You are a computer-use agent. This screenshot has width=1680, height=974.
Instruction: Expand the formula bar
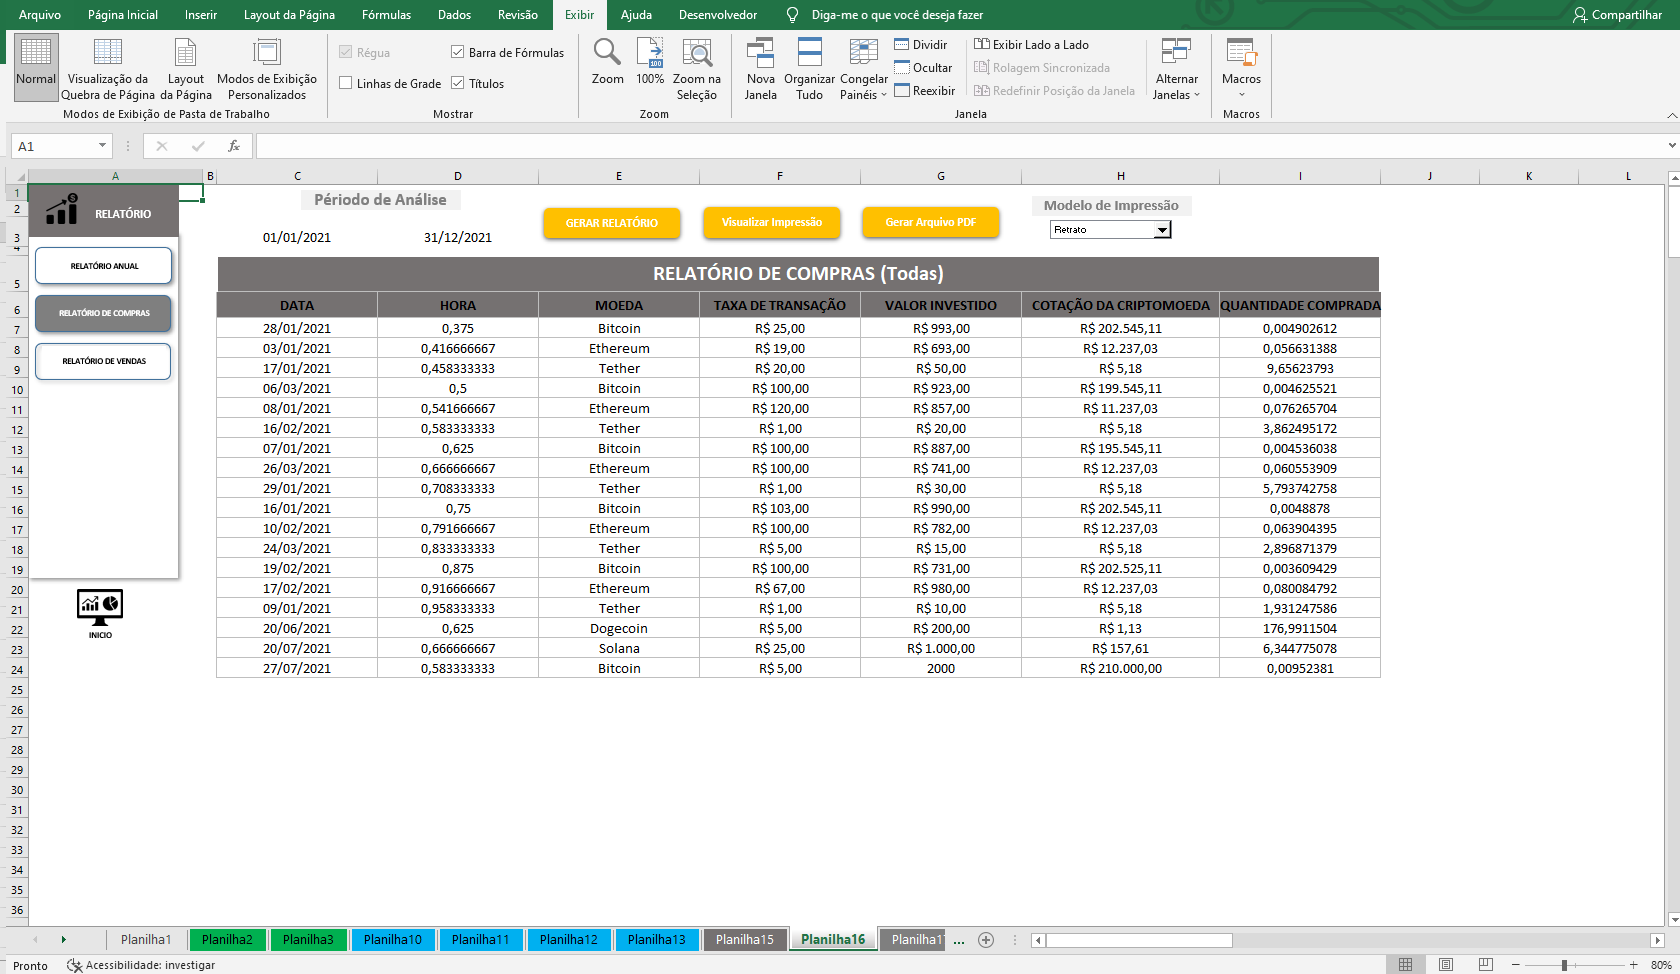tap(1671, 146)
